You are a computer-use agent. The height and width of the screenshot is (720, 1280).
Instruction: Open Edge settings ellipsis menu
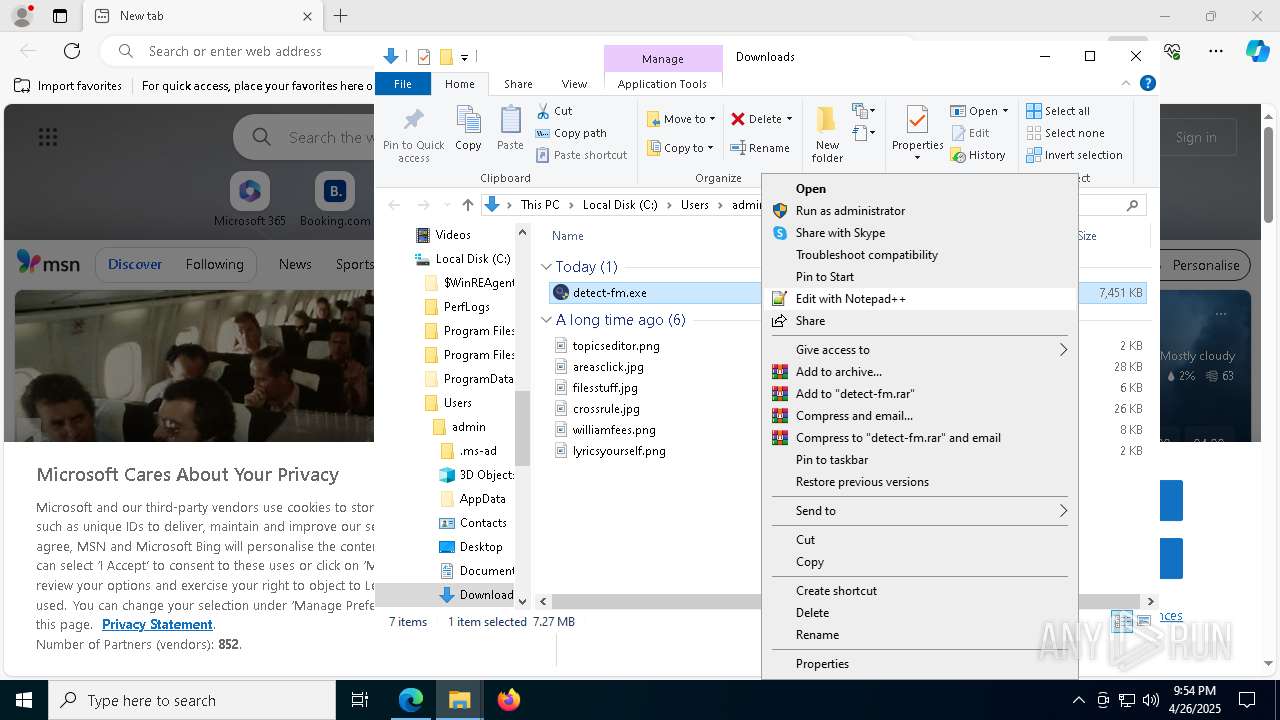[1216, 51]
